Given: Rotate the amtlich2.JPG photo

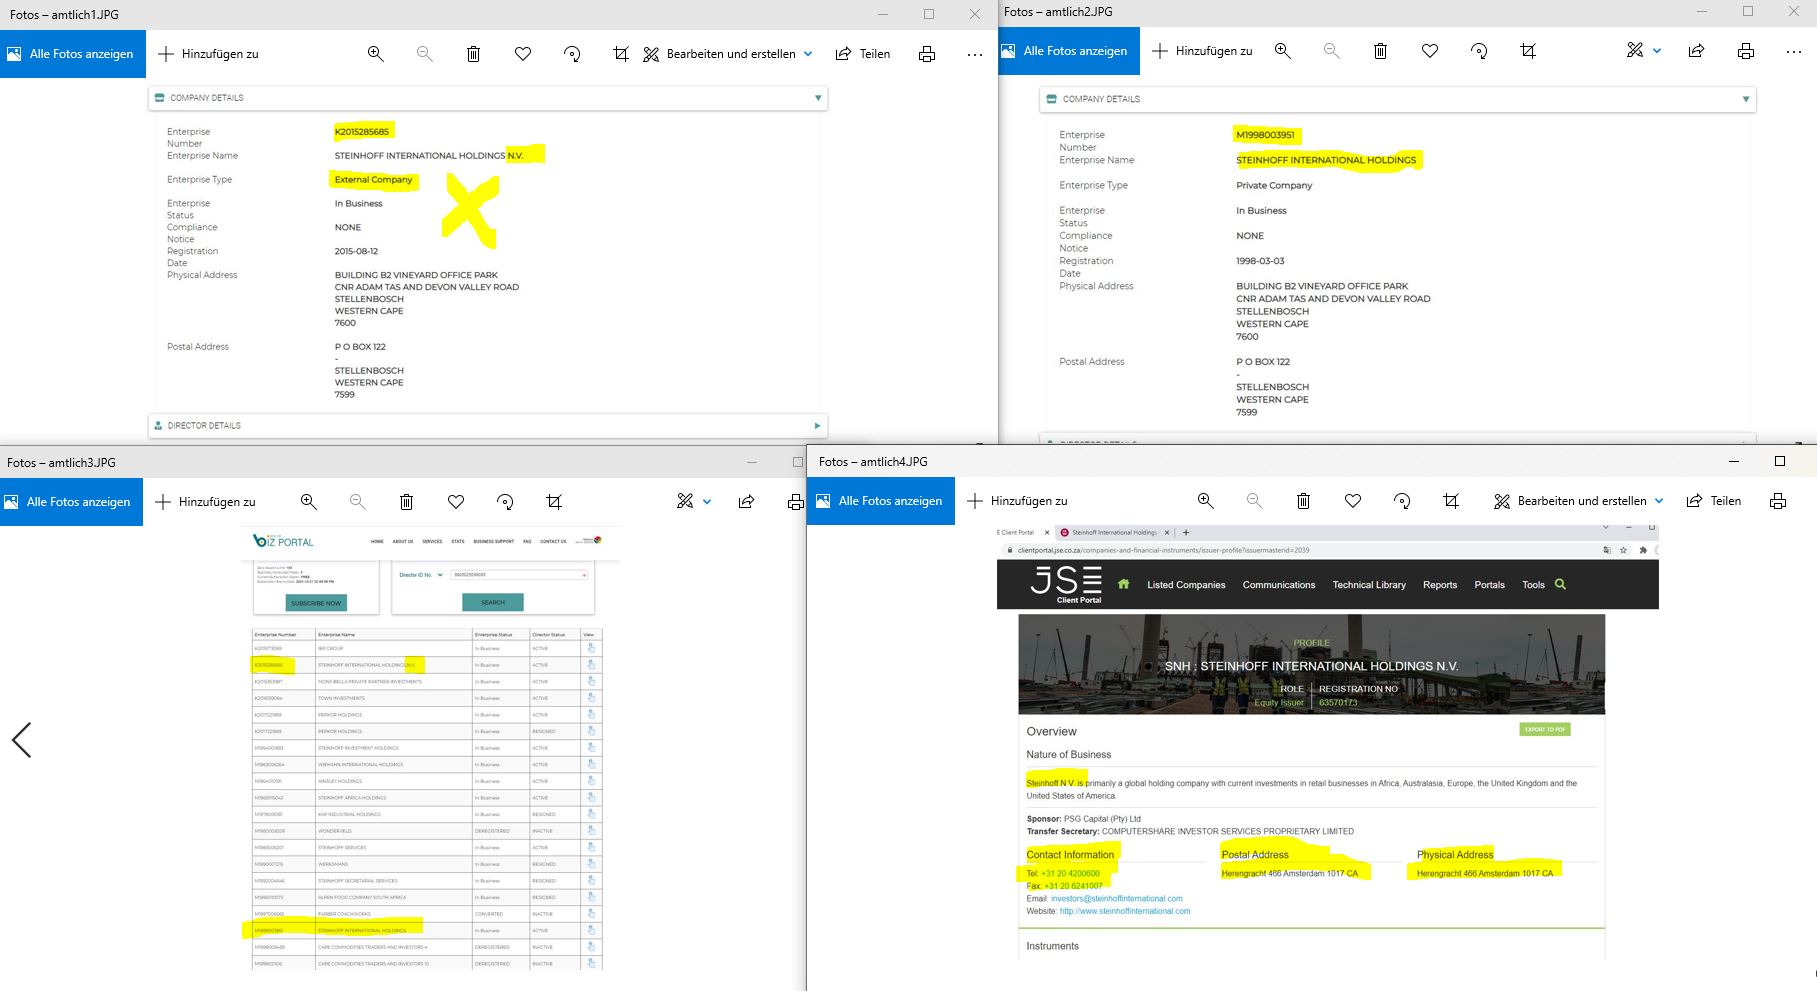Looking at the screenshot, I should (1479, 51).
